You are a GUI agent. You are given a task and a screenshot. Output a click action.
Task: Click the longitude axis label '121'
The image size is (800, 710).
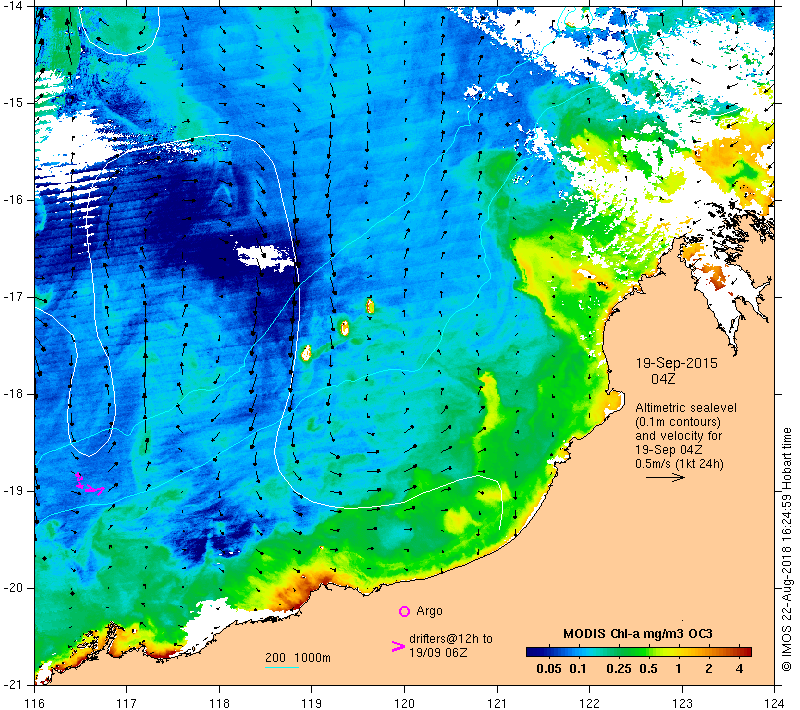pyautogui.click(x=497, y=703)
